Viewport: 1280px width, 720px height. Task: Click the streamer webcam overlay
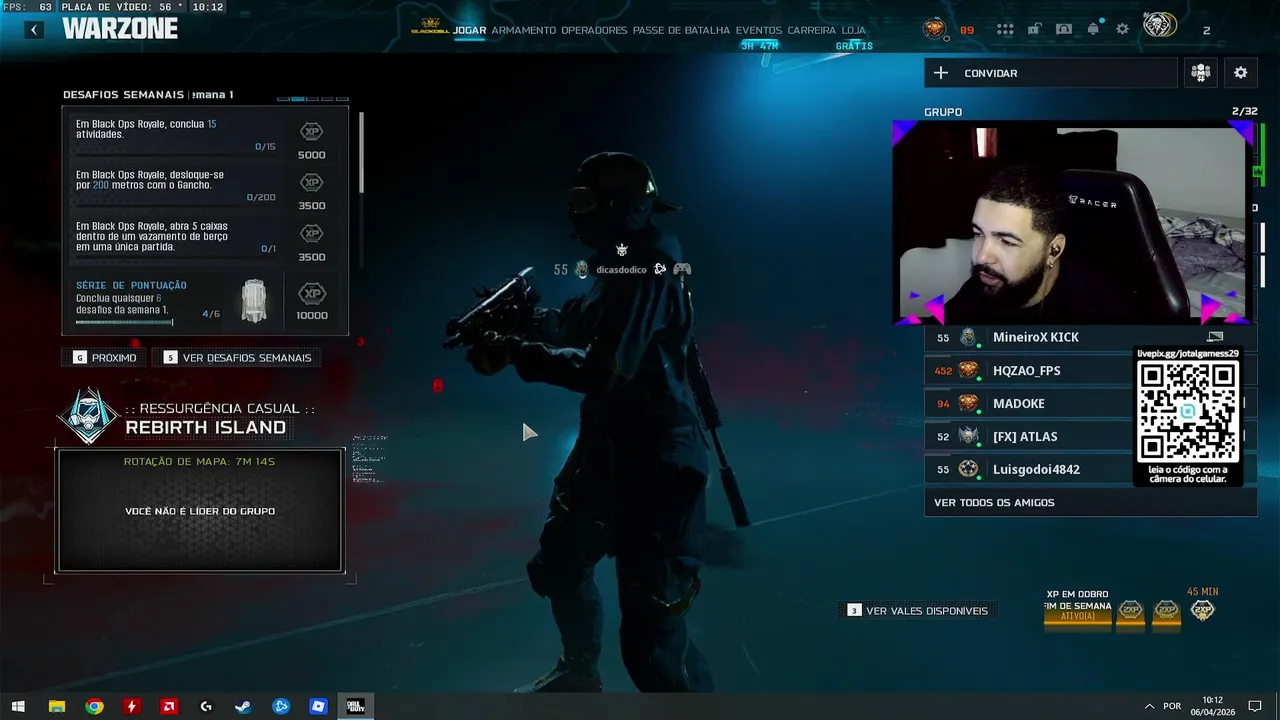pyautogui.click(x=1073, y=223)
